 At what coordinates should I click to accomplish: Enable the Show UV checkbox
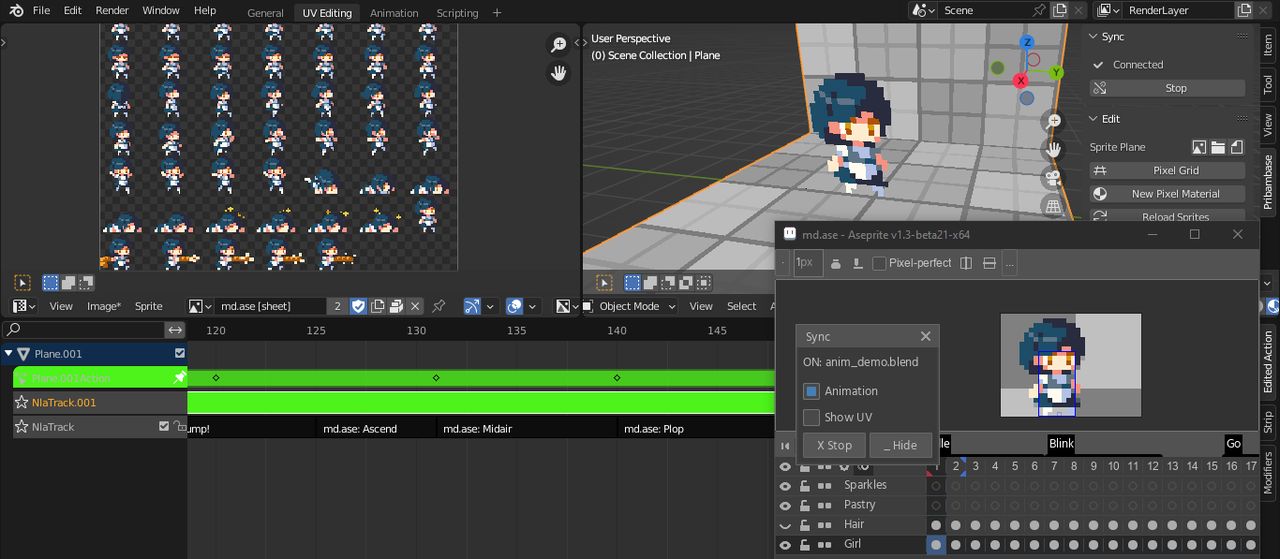[x=812, y=417]
